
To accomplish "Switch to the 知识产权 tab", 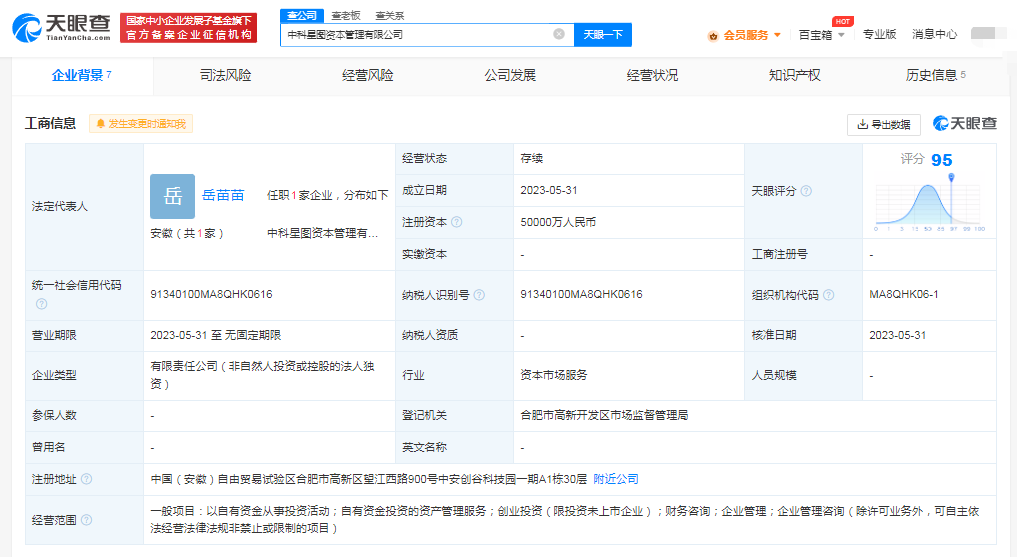I will point(795,75).
